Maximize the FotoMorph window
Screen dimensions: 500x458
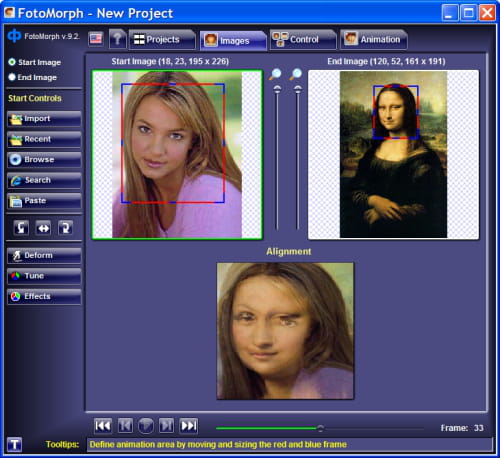(x=468, y=13)
